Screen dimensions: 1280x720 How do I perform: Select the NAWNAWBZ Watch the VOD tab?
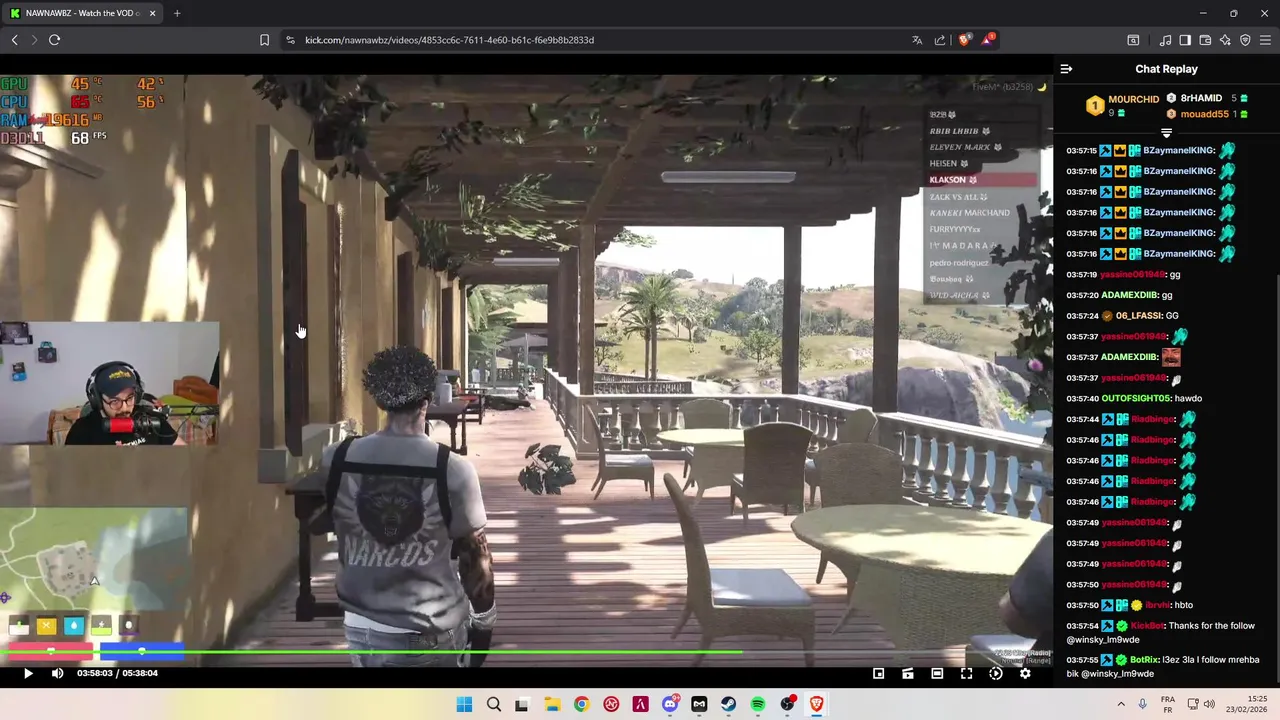pos(81,13)
